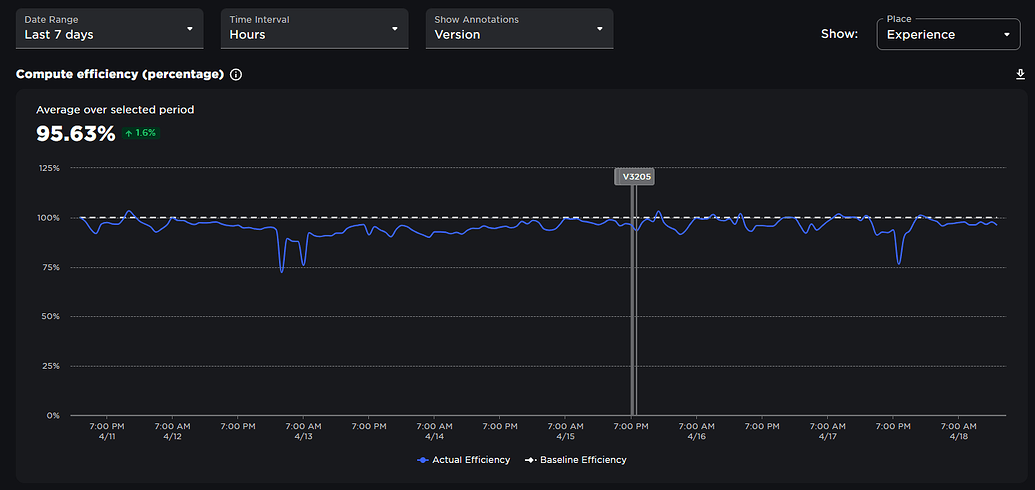Open the Date Range dropdown

tap(110, 28)
